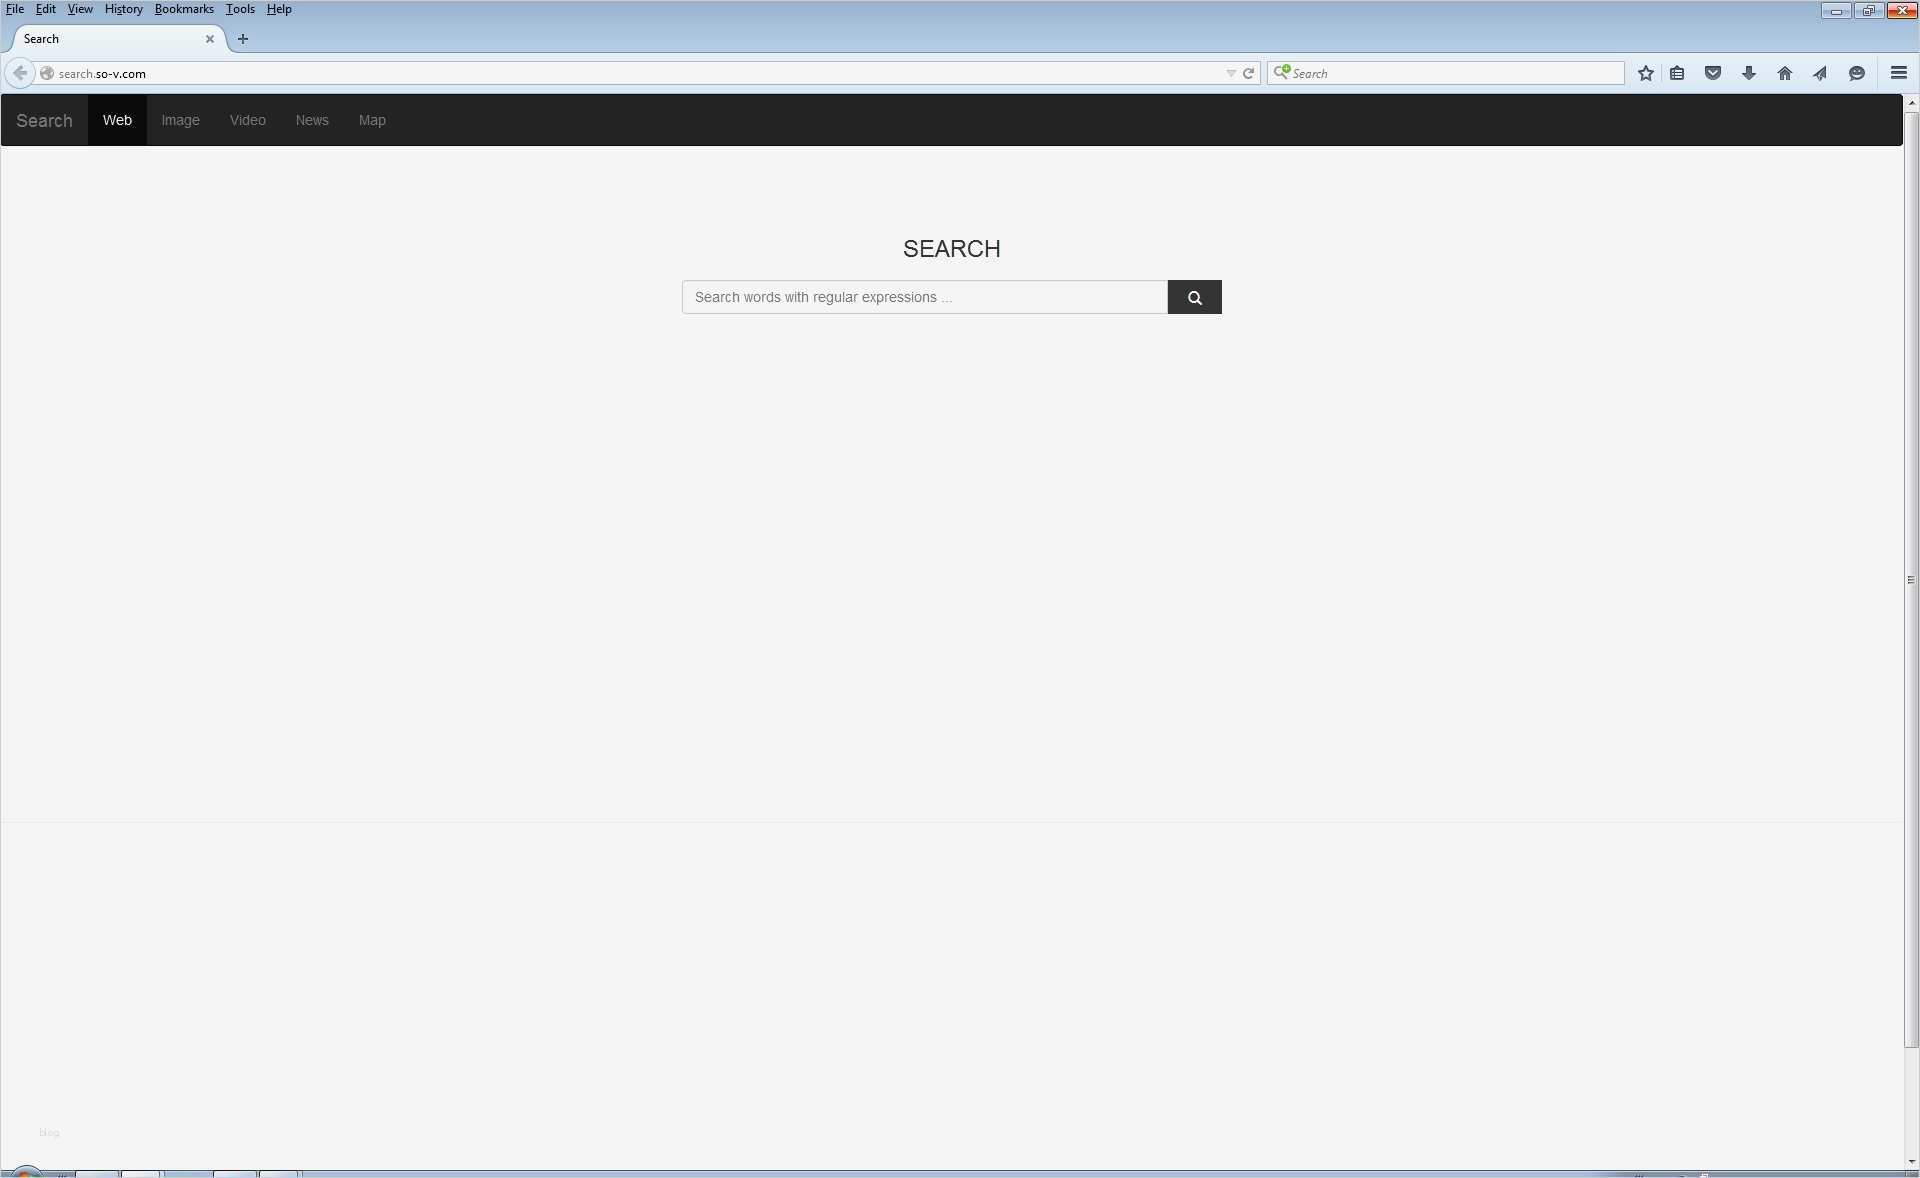Image resolution: width=1920 pixels, height=1178 pixels.
Task: Switch to the Image search tab
Action: [181, 120]
